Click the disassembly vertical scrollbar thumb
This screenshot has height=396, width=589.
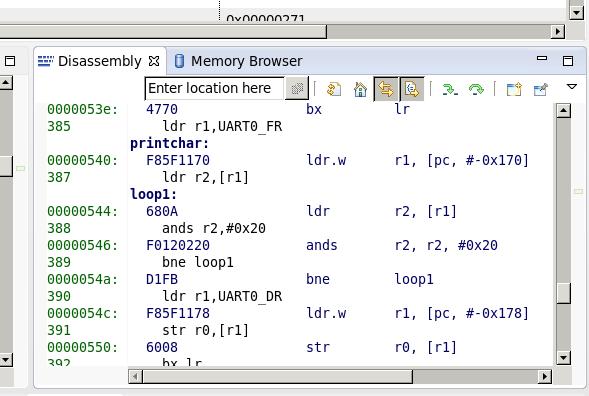pyautogui.click(x=563, y=293)
